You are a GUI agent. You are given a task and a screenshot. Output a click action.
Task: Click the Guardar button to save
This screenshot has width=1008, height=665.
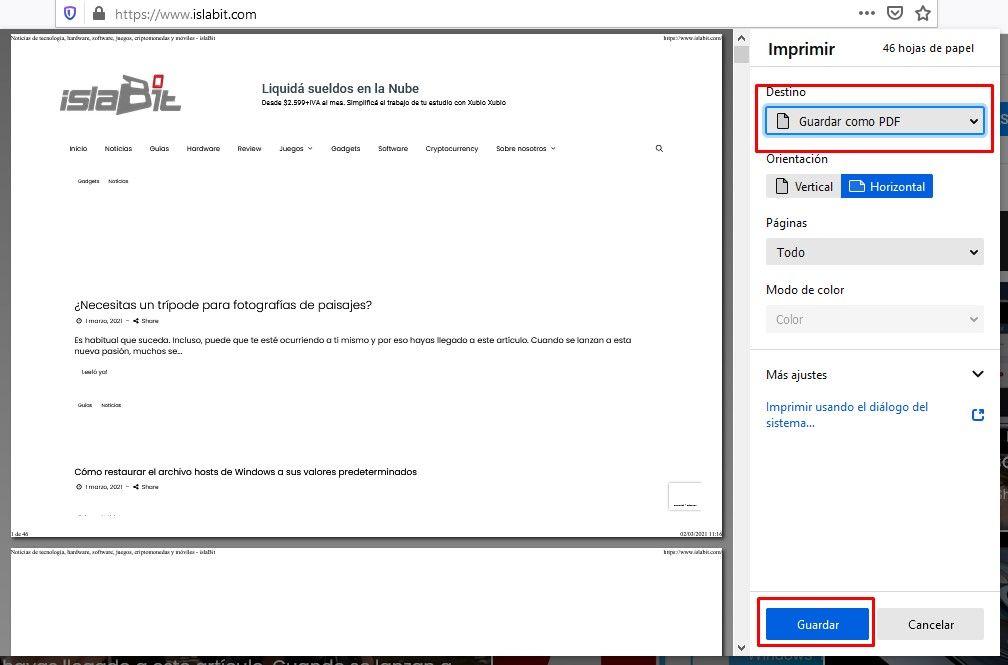[816, 623]
